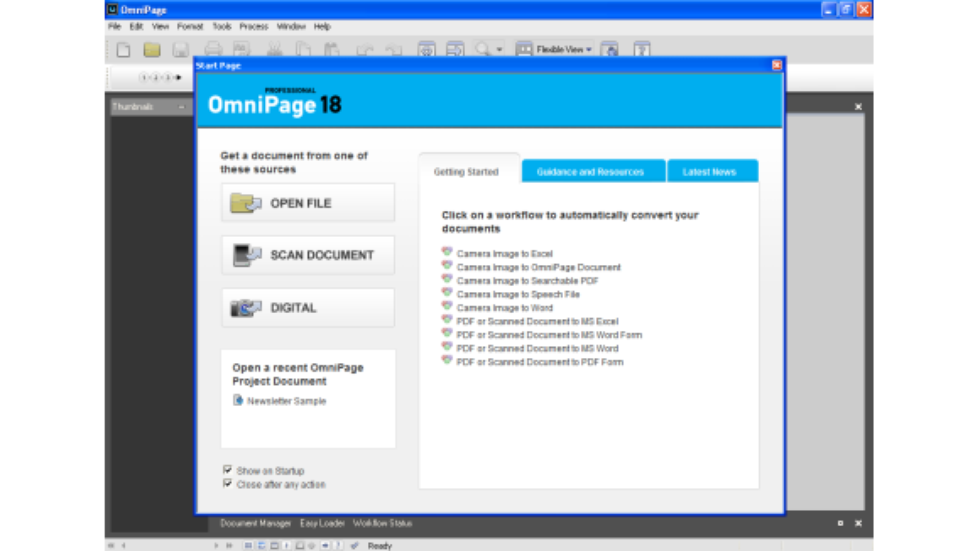Switch to the Document Manager tab
The image size is (980, 551).
(x=256, y=524)
